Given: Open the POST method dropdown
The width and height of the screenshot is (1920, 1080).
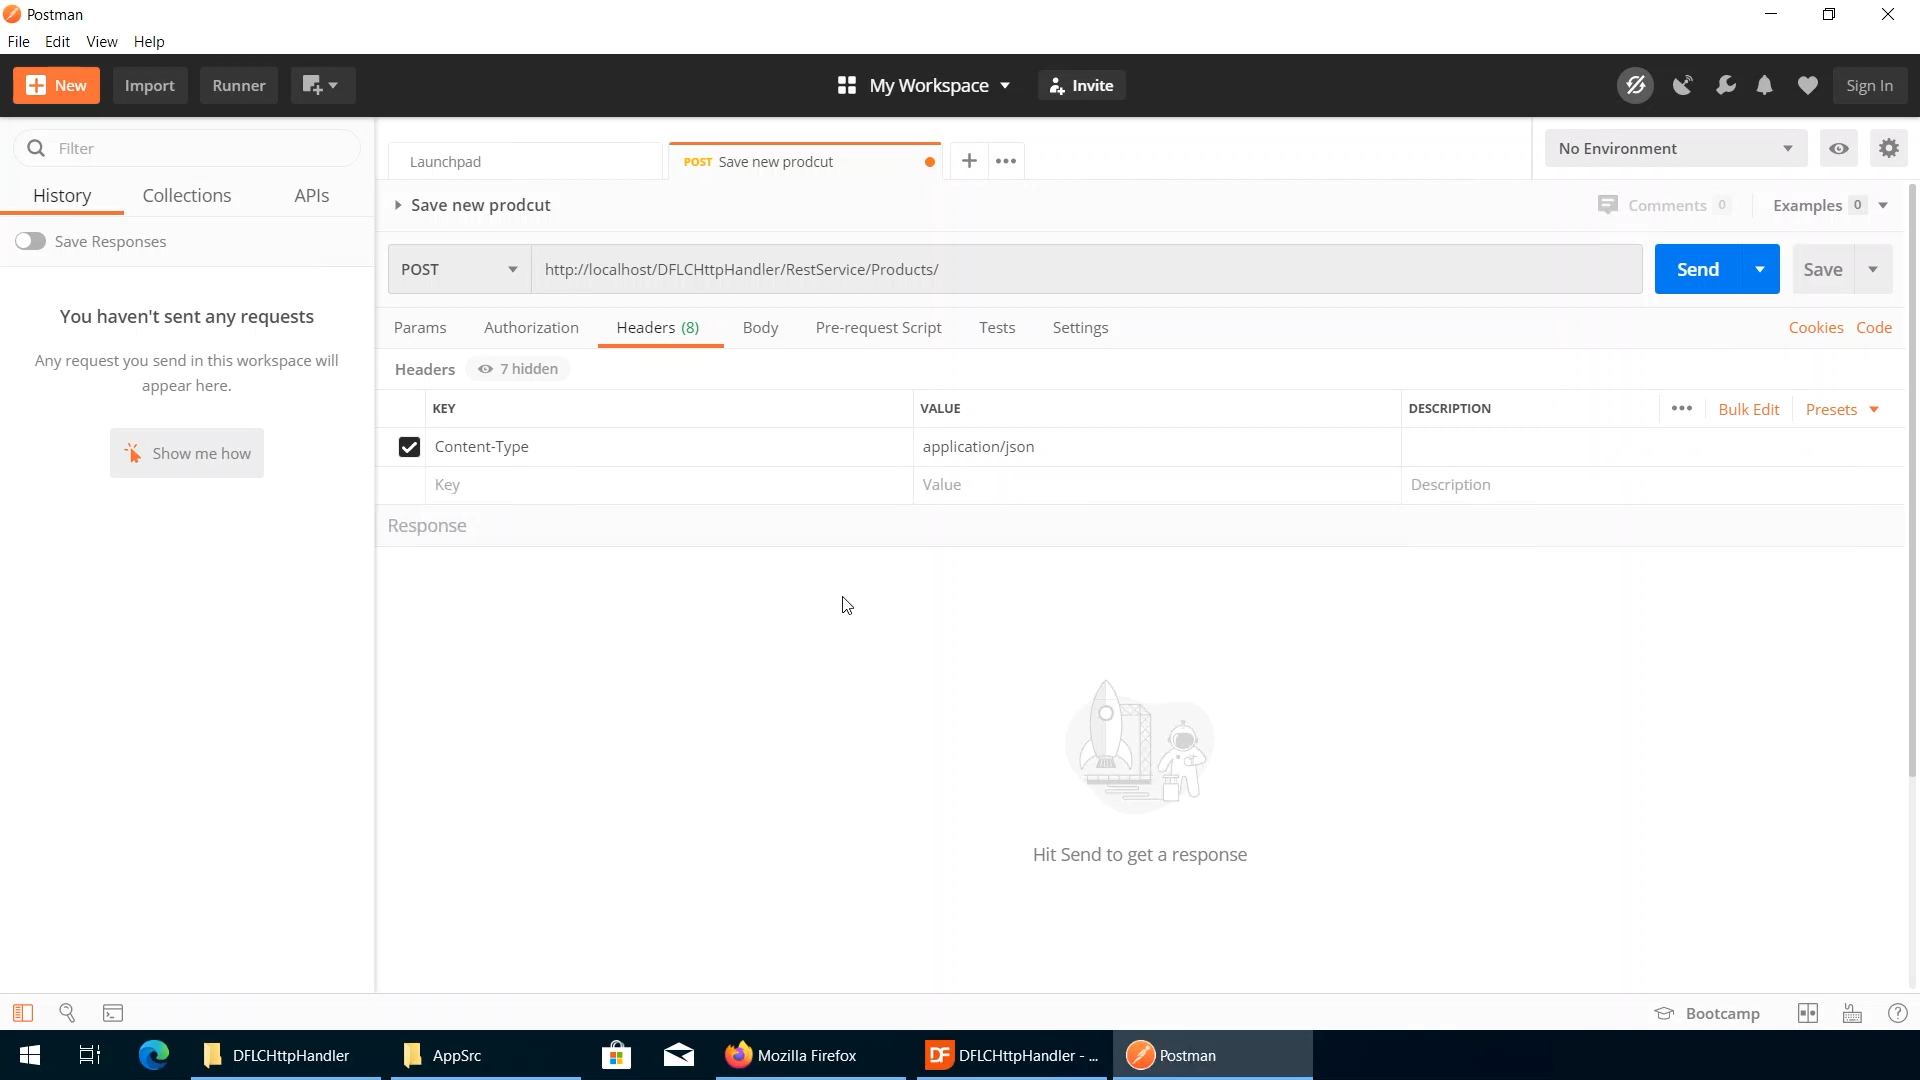Looking at the screenshot, I should [x=459, y=270].
